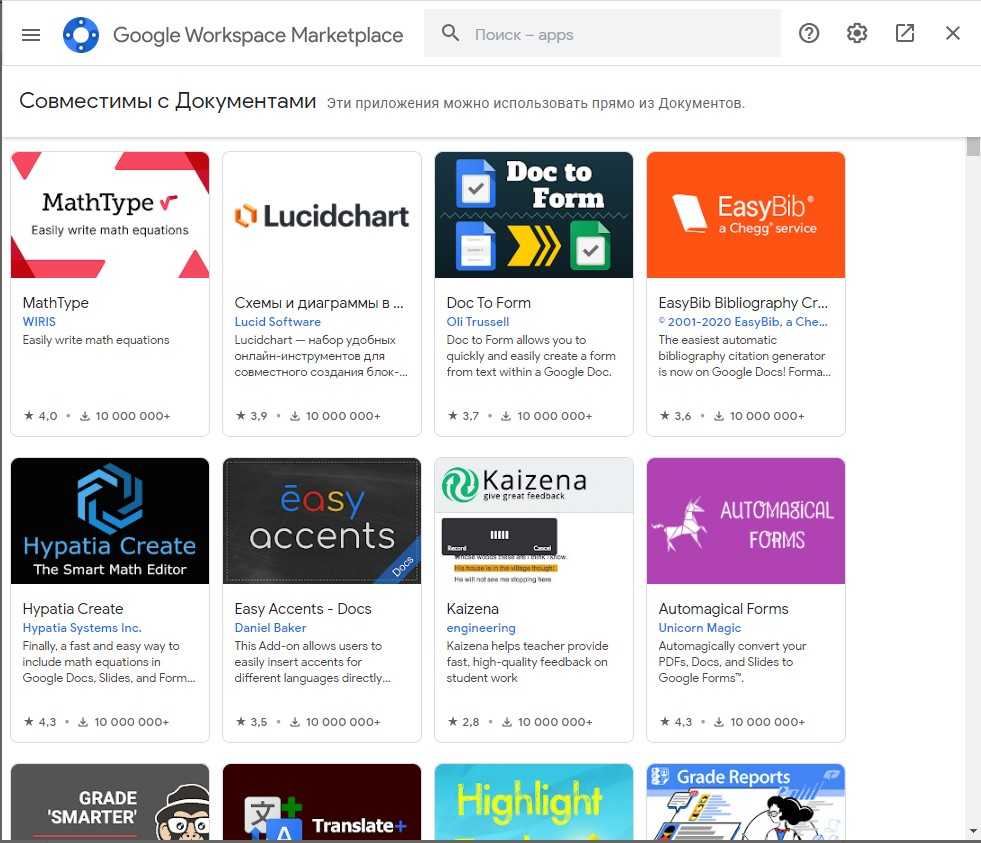Viewport: 981px width, 843px height.
Task: Open the Kaizena app card image
Action: point(534,521)
